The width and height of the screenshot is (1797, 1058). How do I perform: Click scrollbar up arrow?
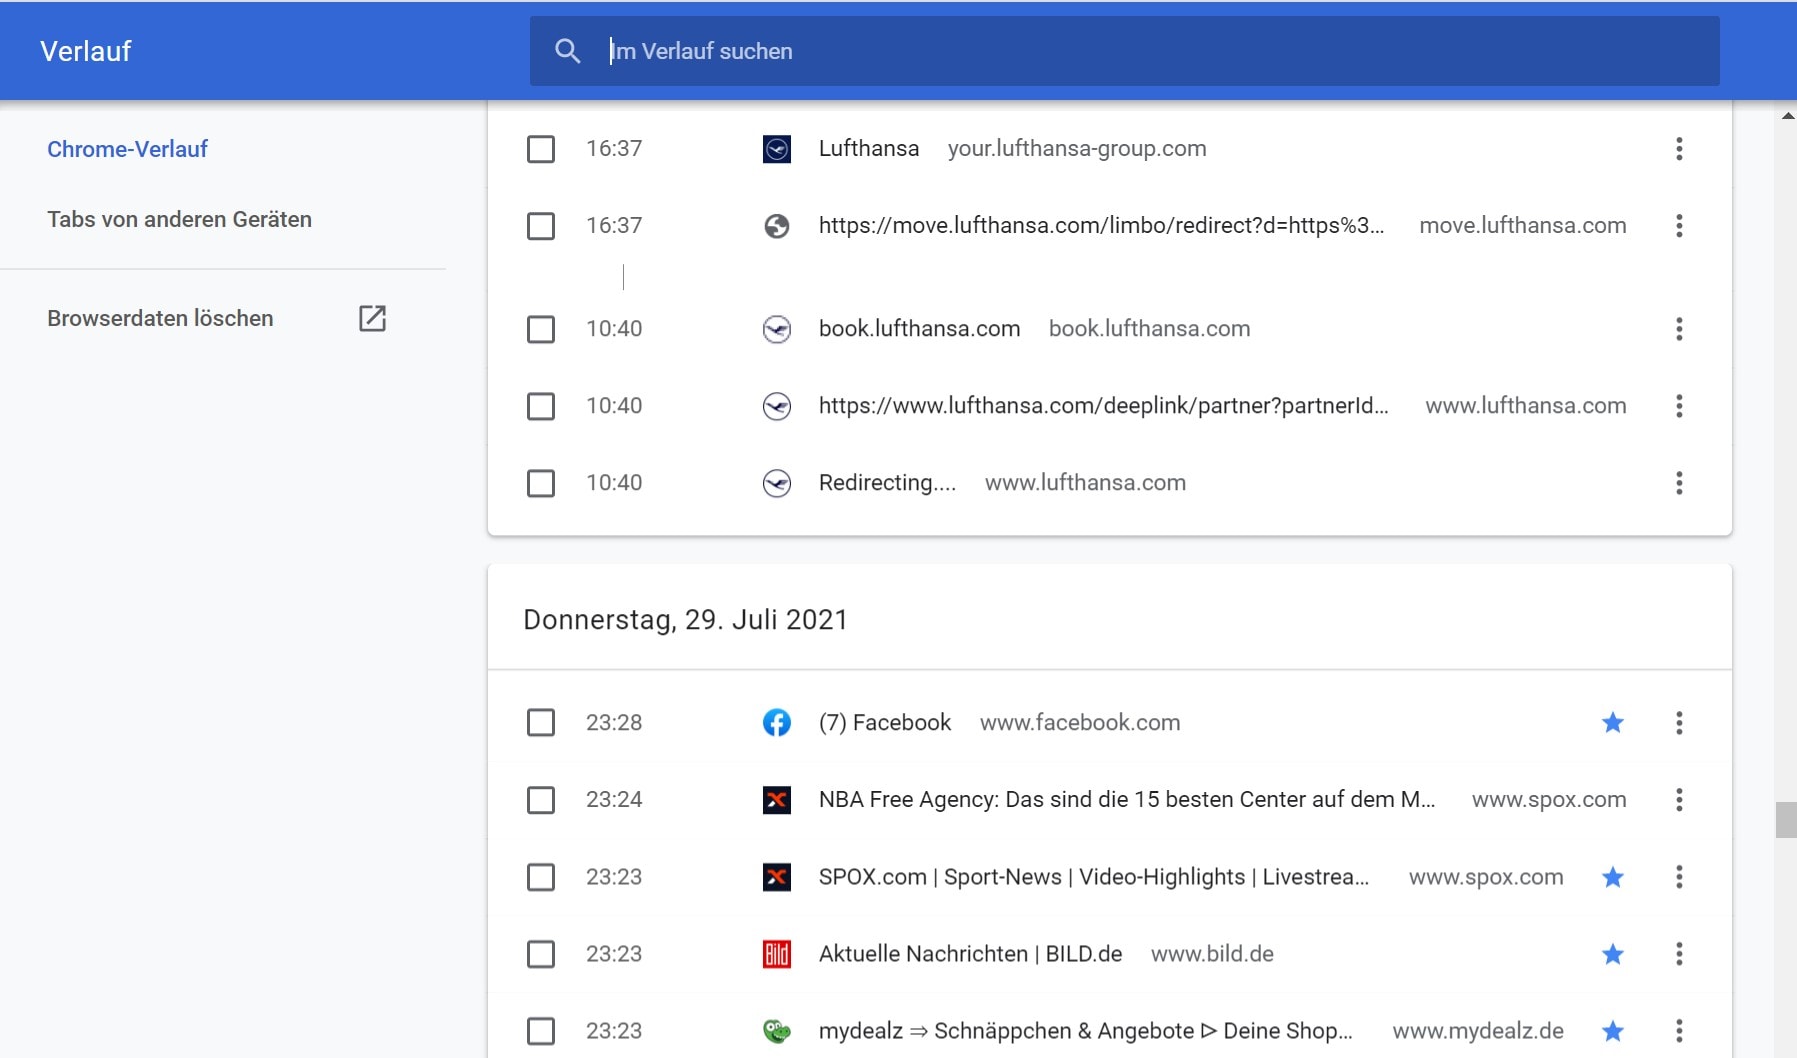(x=1787, y=116)
